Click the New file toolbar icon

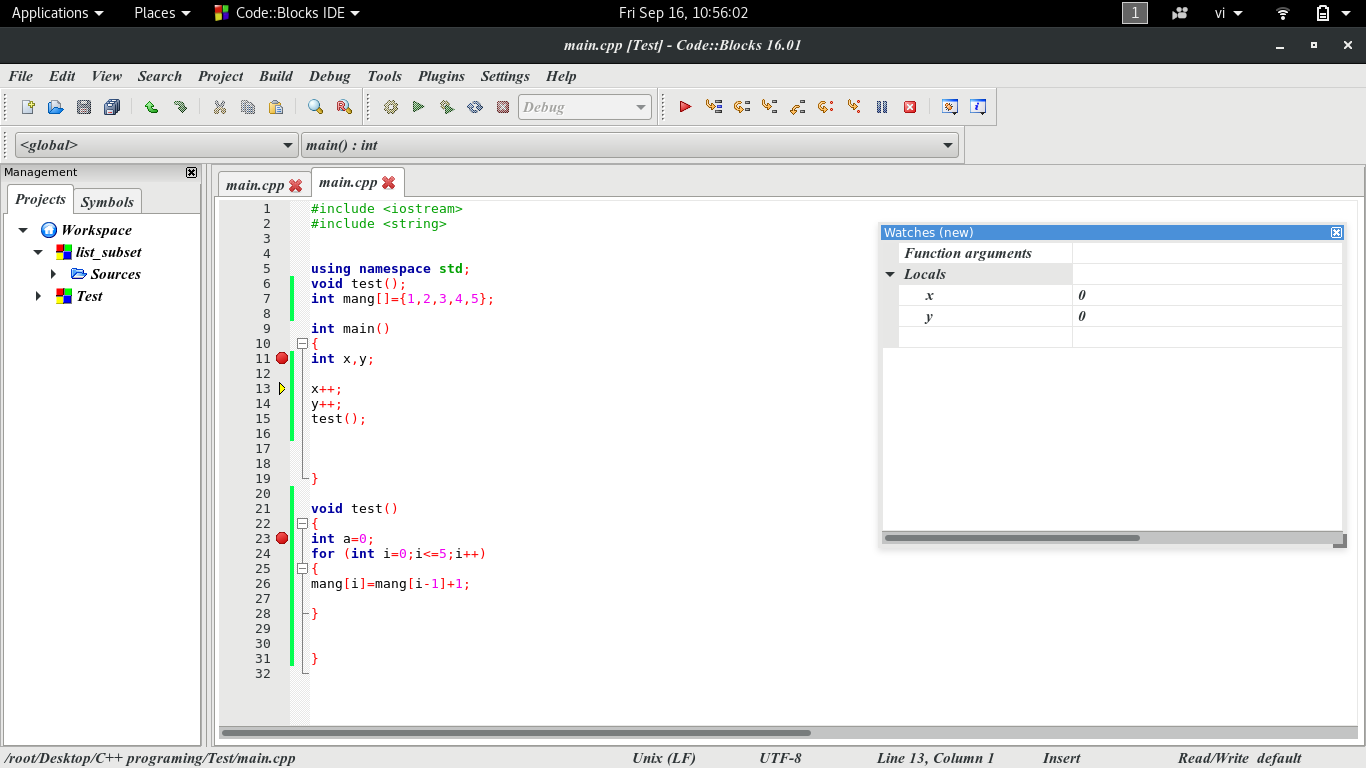pos(28,107)
